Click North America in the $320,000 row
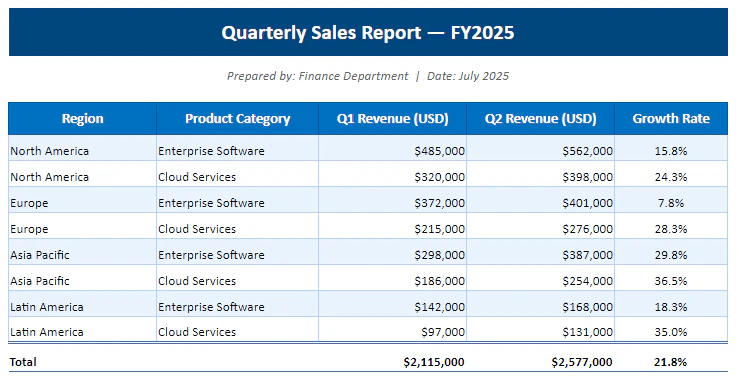 (x=49, y=177)
